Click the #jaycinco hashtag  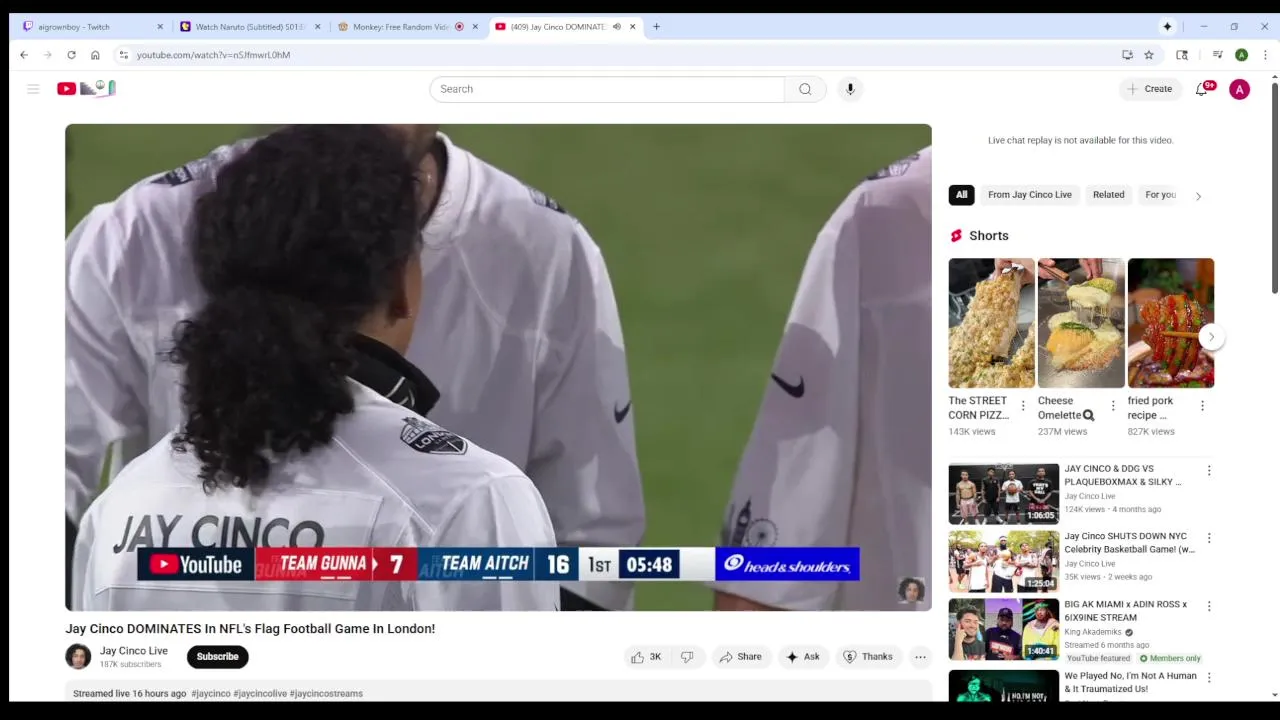(211, 693)
